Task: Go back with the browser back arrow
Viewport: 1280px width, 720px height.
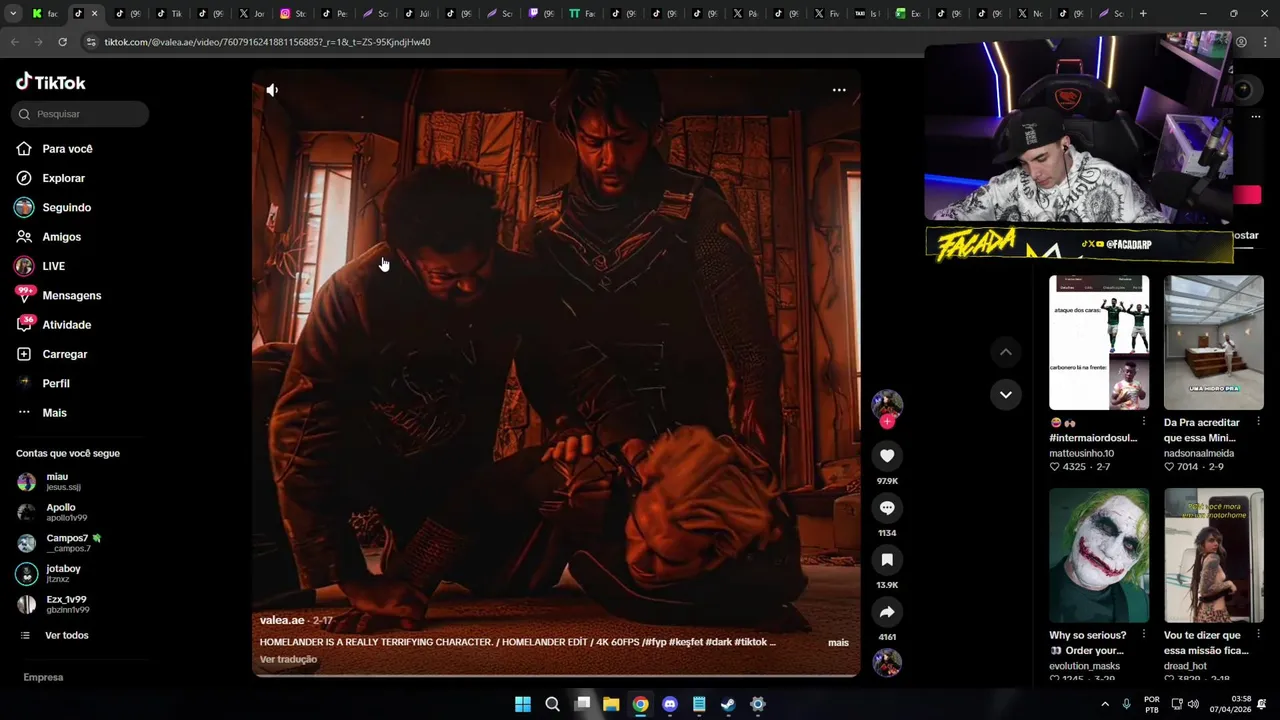Action: (14, 42)
